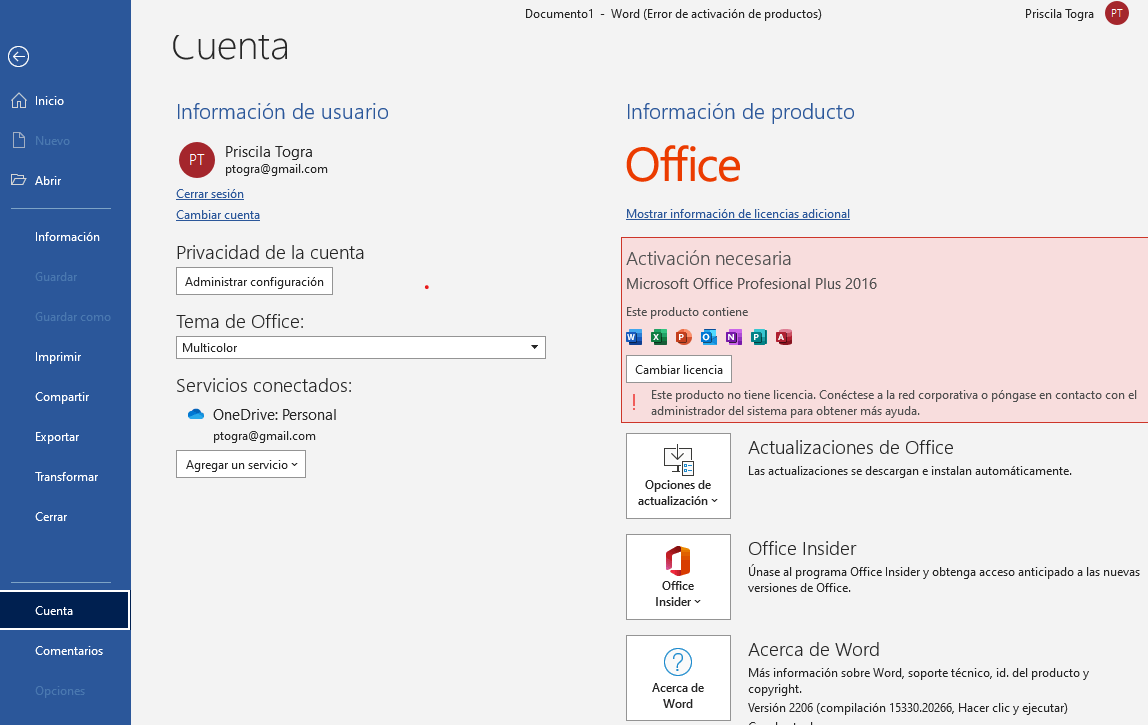Open the Office Insider dropdown button
Image resolution: width=1148 pixels, height=725 pixels.
tap(678, 577)
